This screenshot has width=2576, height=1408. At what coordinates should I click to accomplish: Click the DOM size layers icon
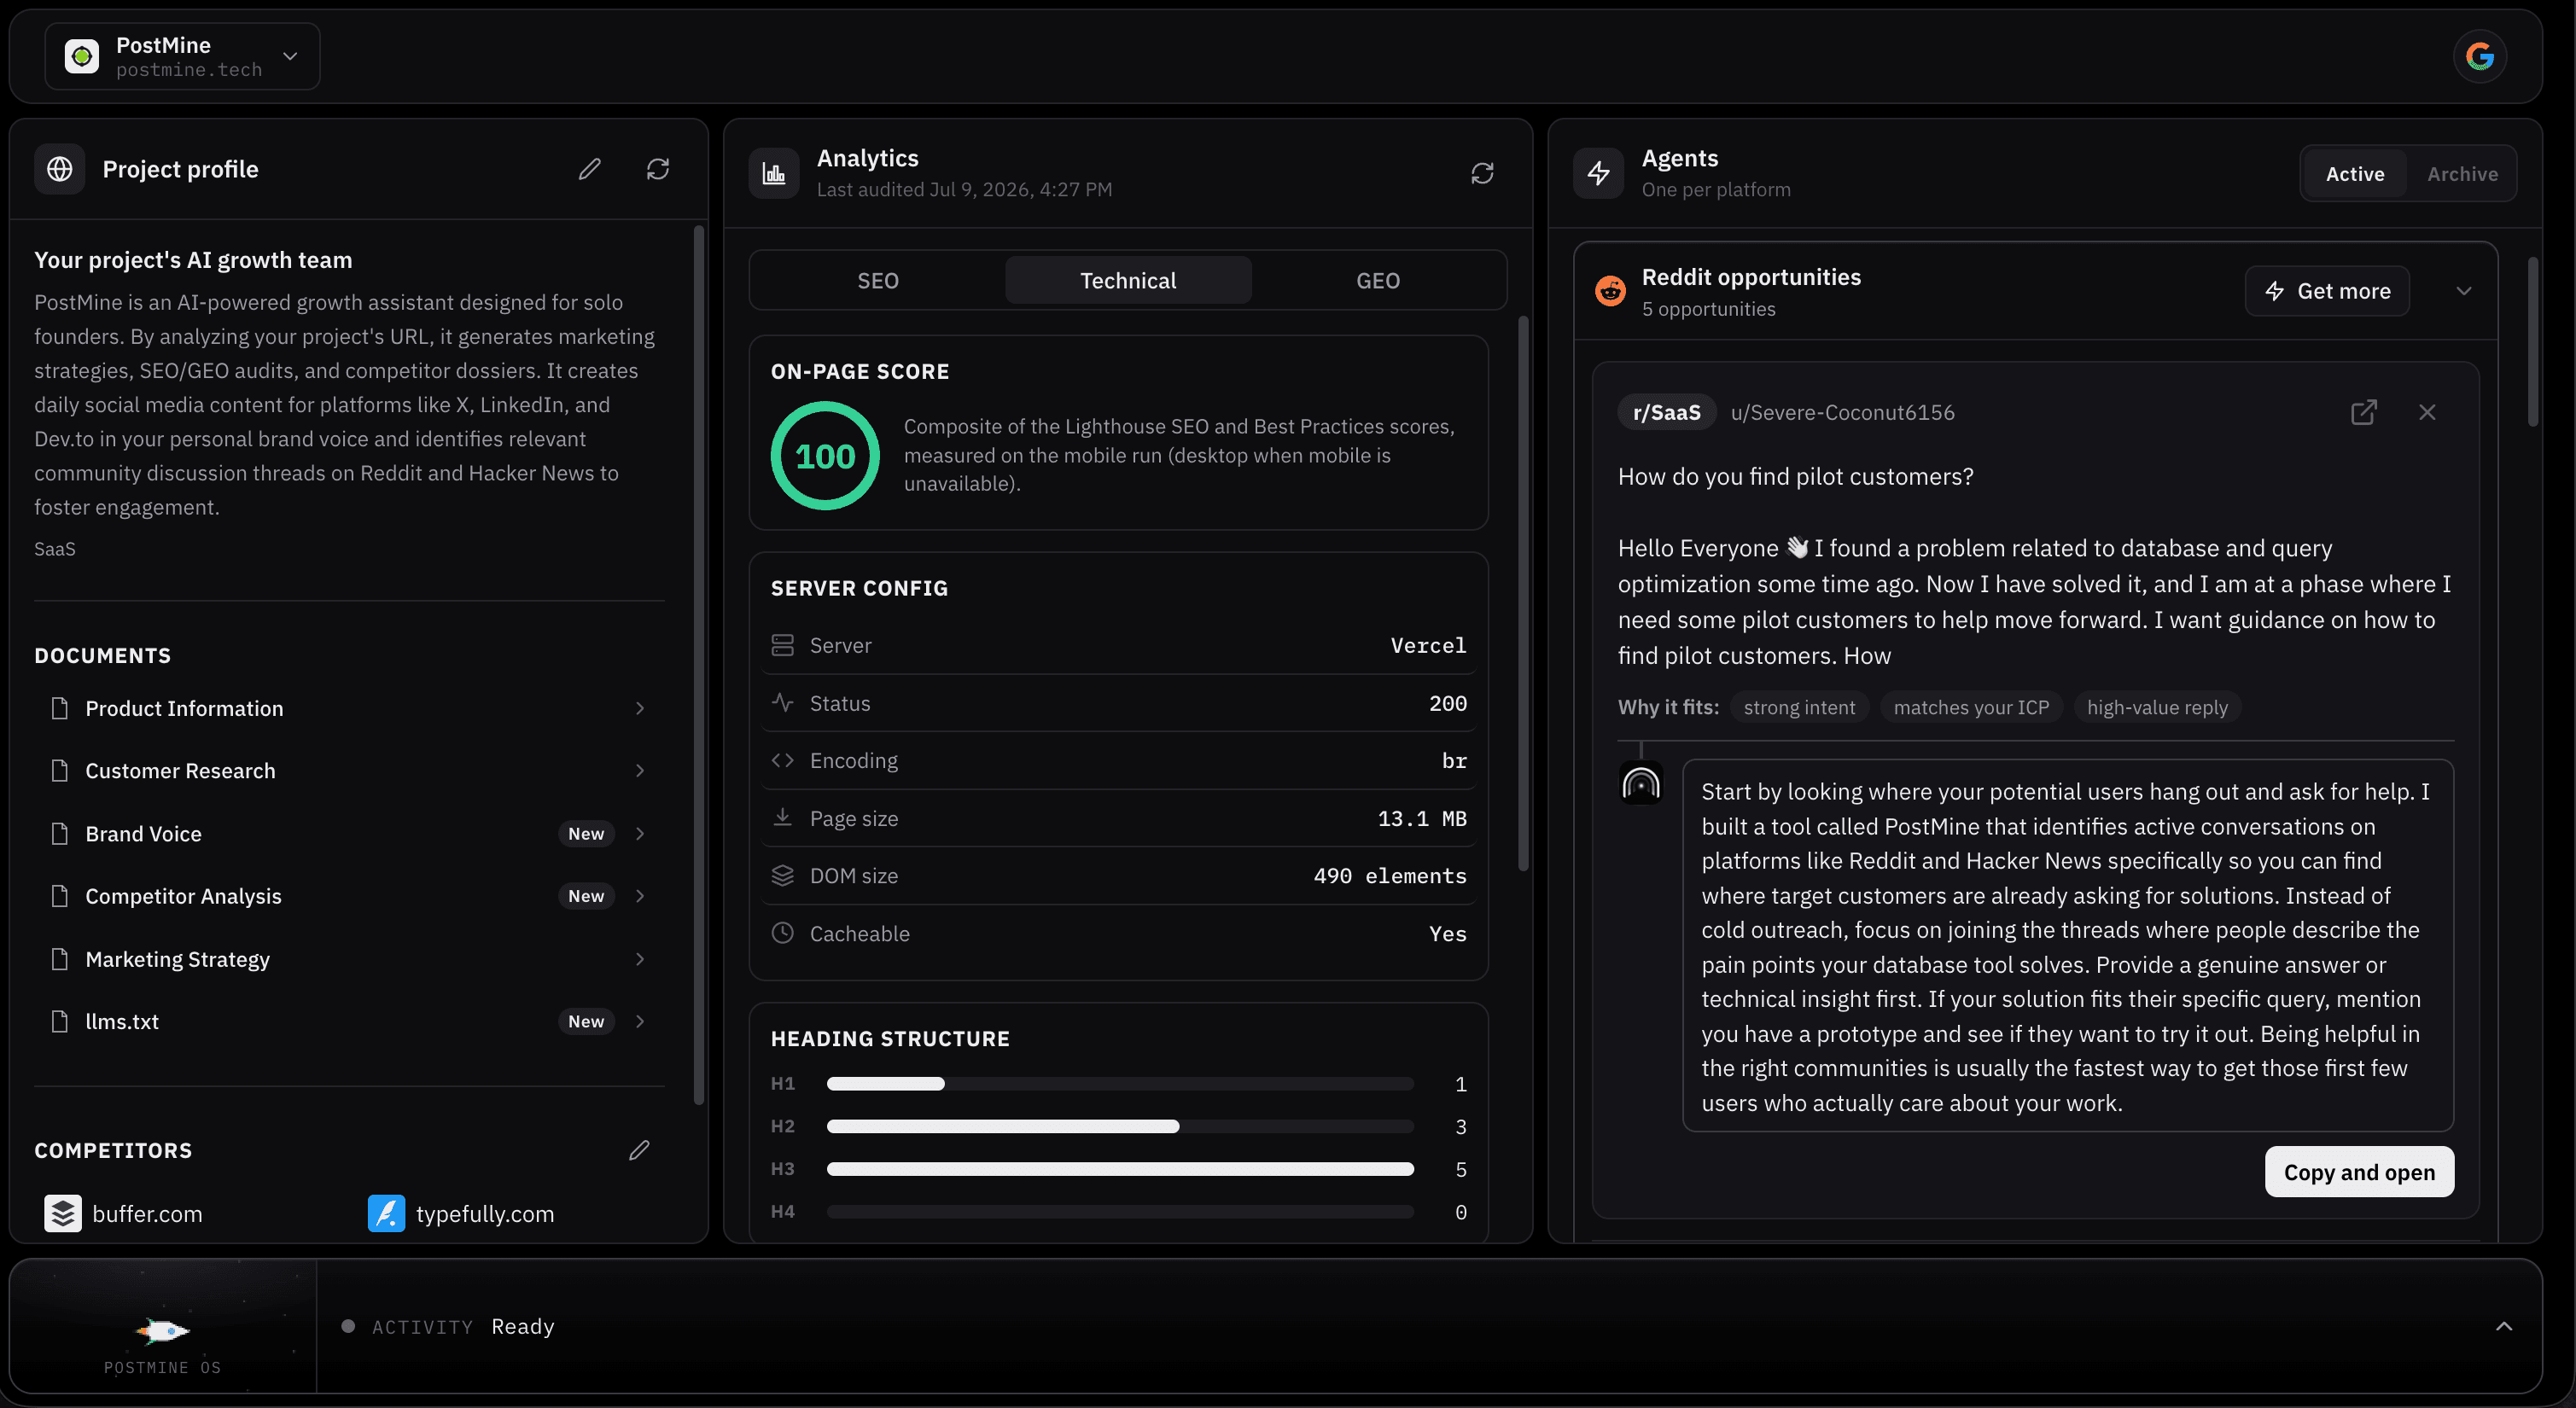[x=782, y=875]
